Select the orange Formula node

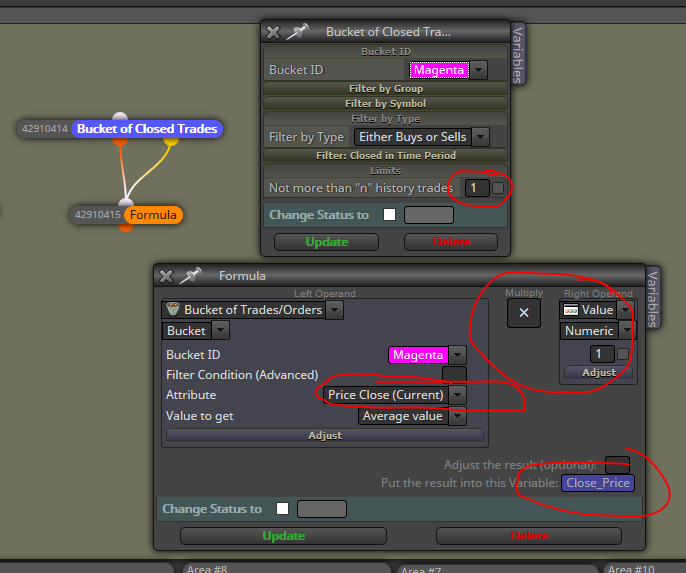click(153, 215)
